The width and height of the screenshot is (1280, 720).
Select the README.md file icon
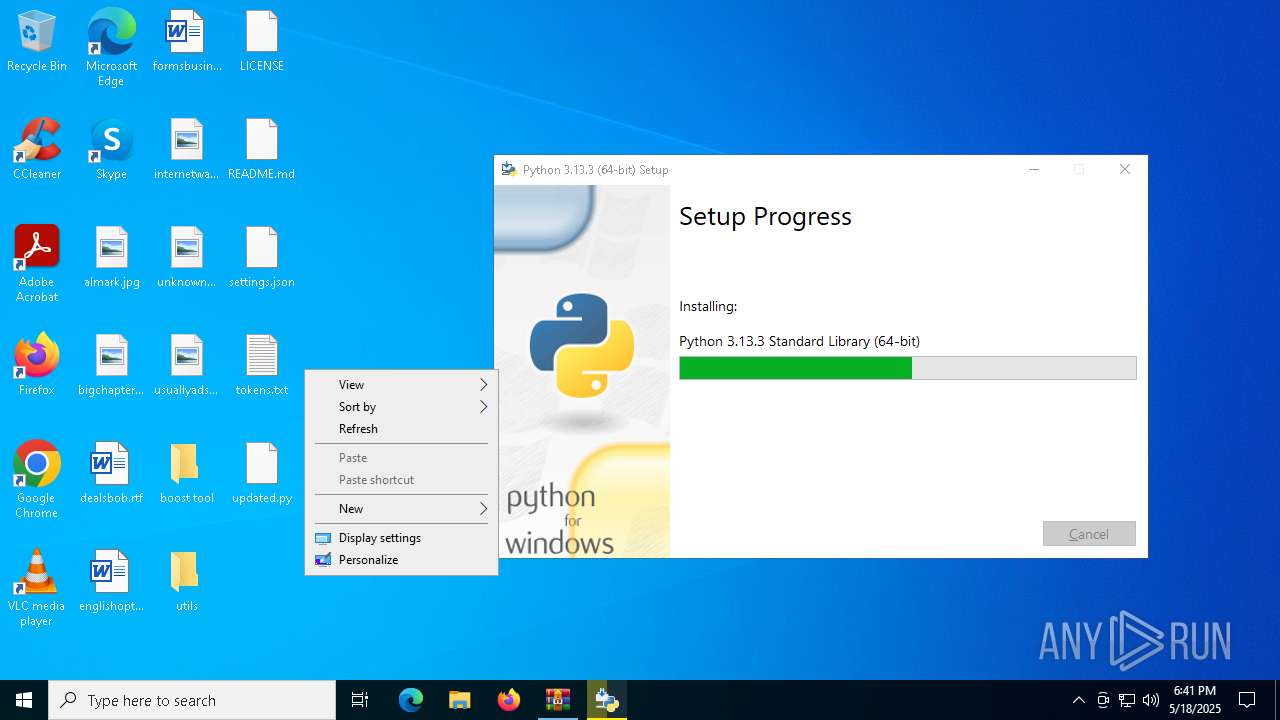pyautogui.click(x=262, y=150)
